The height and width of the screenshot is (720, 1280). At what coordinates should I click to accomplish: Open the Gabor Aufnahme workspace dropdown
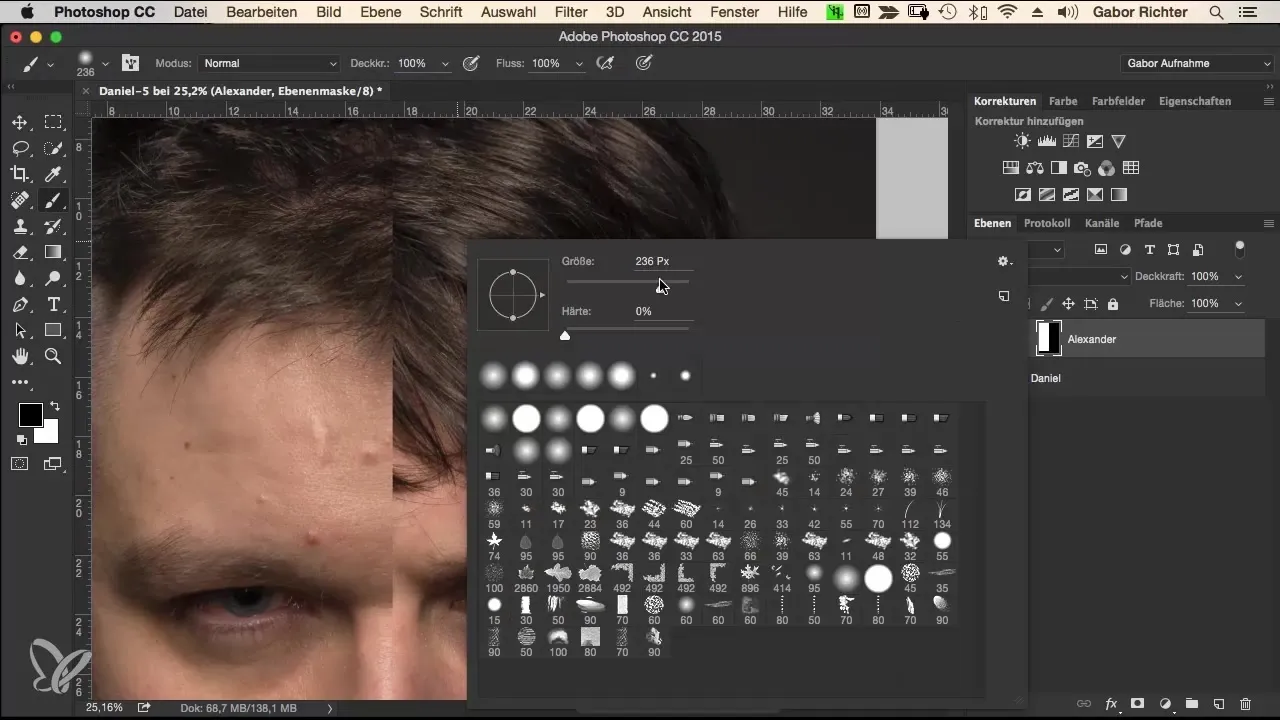click(x=1197, y=63)
